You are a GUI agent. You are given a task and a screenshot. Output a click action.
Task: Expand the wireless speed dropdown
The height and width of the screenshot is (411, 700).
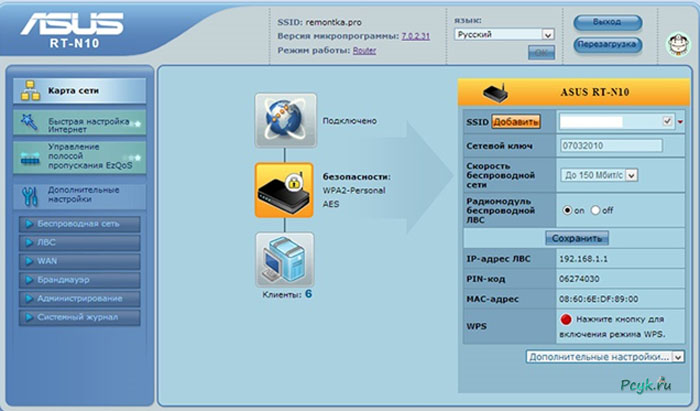click(x=599, y=175)
